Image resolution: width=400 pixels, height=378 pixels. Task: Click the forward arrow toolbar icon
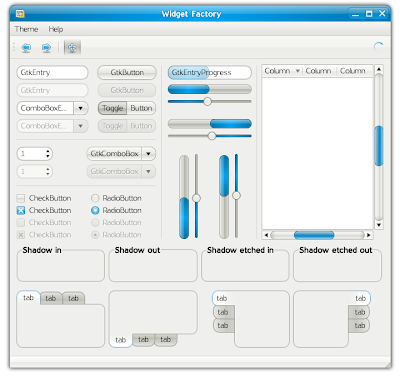[x=46, y=48]
